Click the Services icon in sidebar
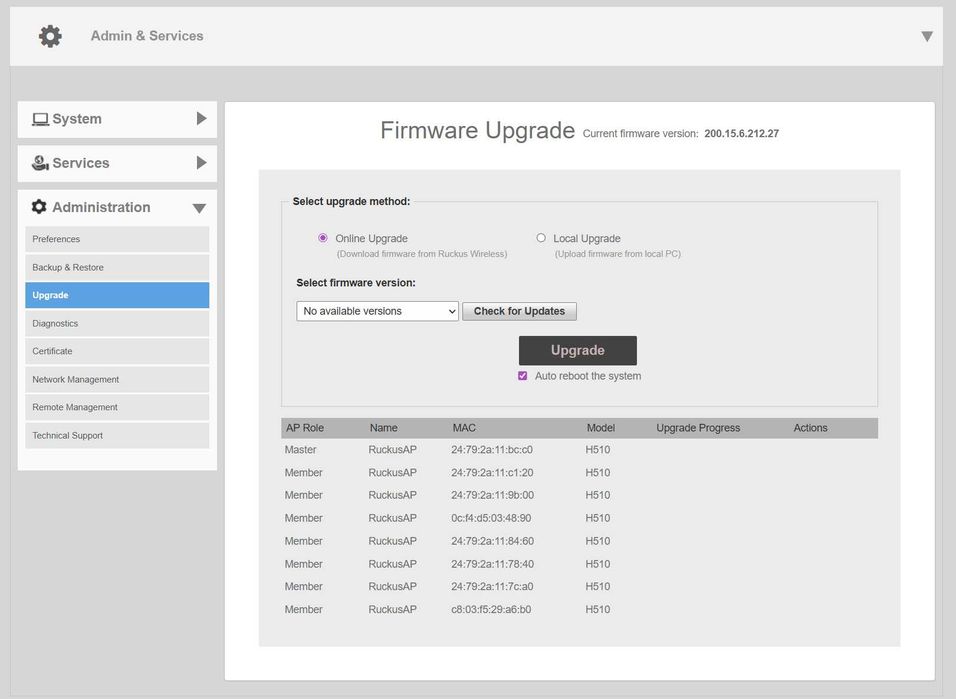Screen dimensions: 956x699 tap(40, 163)
